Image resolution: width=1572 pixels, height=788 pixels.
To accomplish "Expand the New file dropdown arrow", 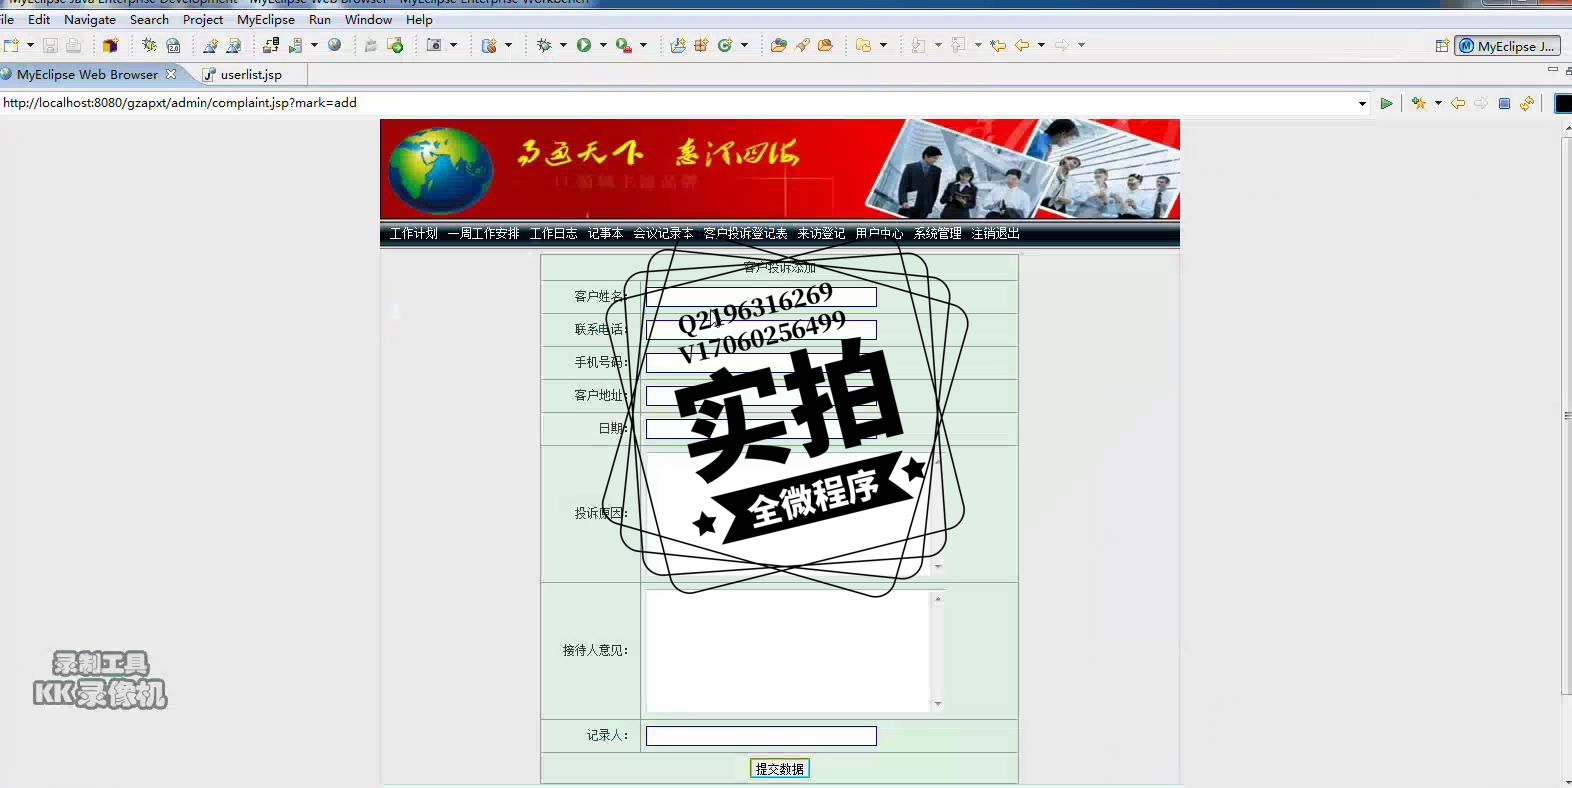I will pos(30,45).
